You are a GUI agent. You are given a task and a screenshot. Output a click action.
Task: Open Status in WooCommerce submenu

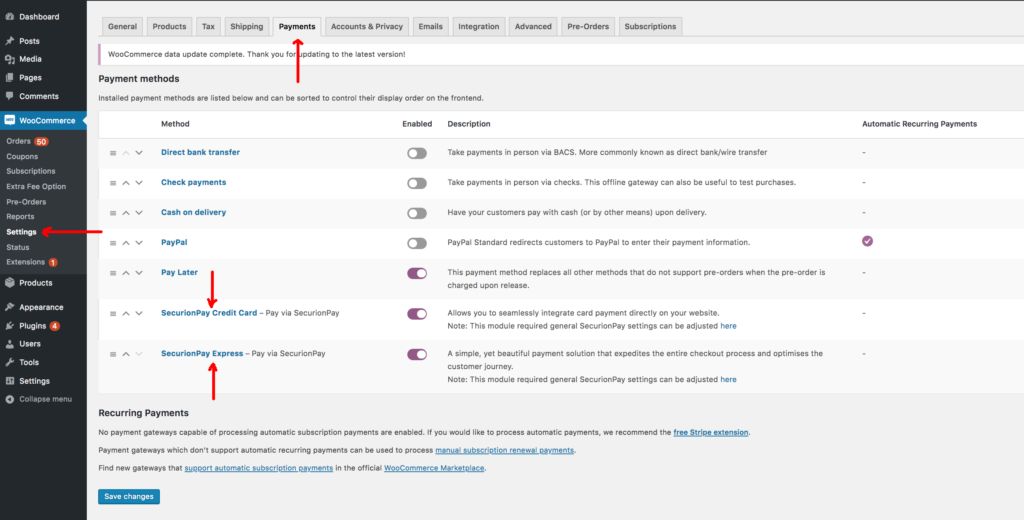click(18, 248)
